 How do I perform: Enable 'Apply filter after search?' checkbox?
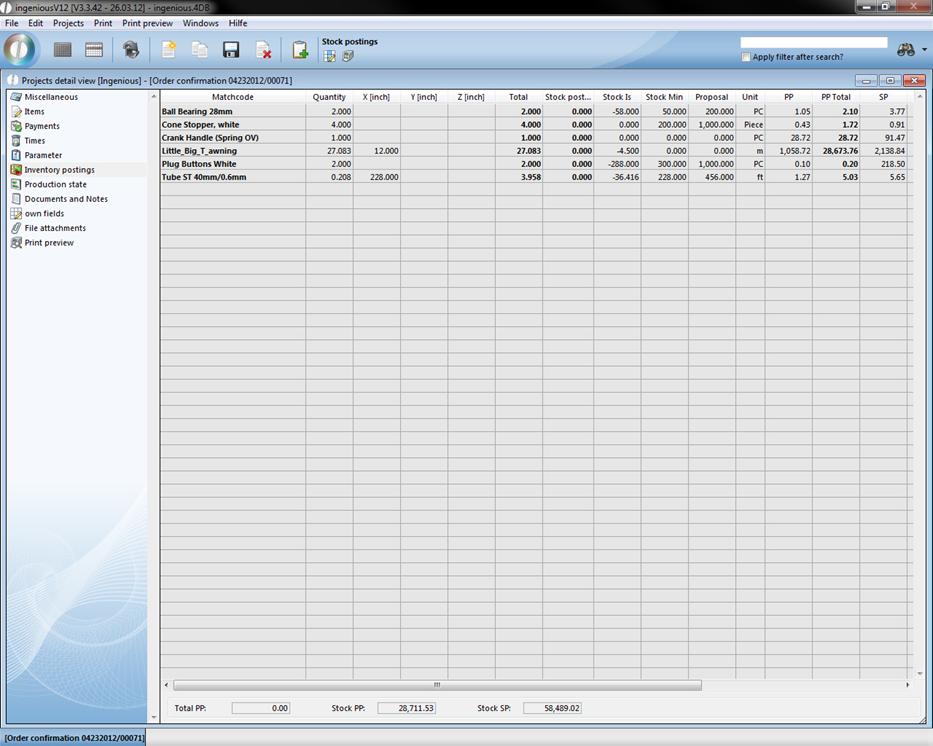tap(746, 57)
